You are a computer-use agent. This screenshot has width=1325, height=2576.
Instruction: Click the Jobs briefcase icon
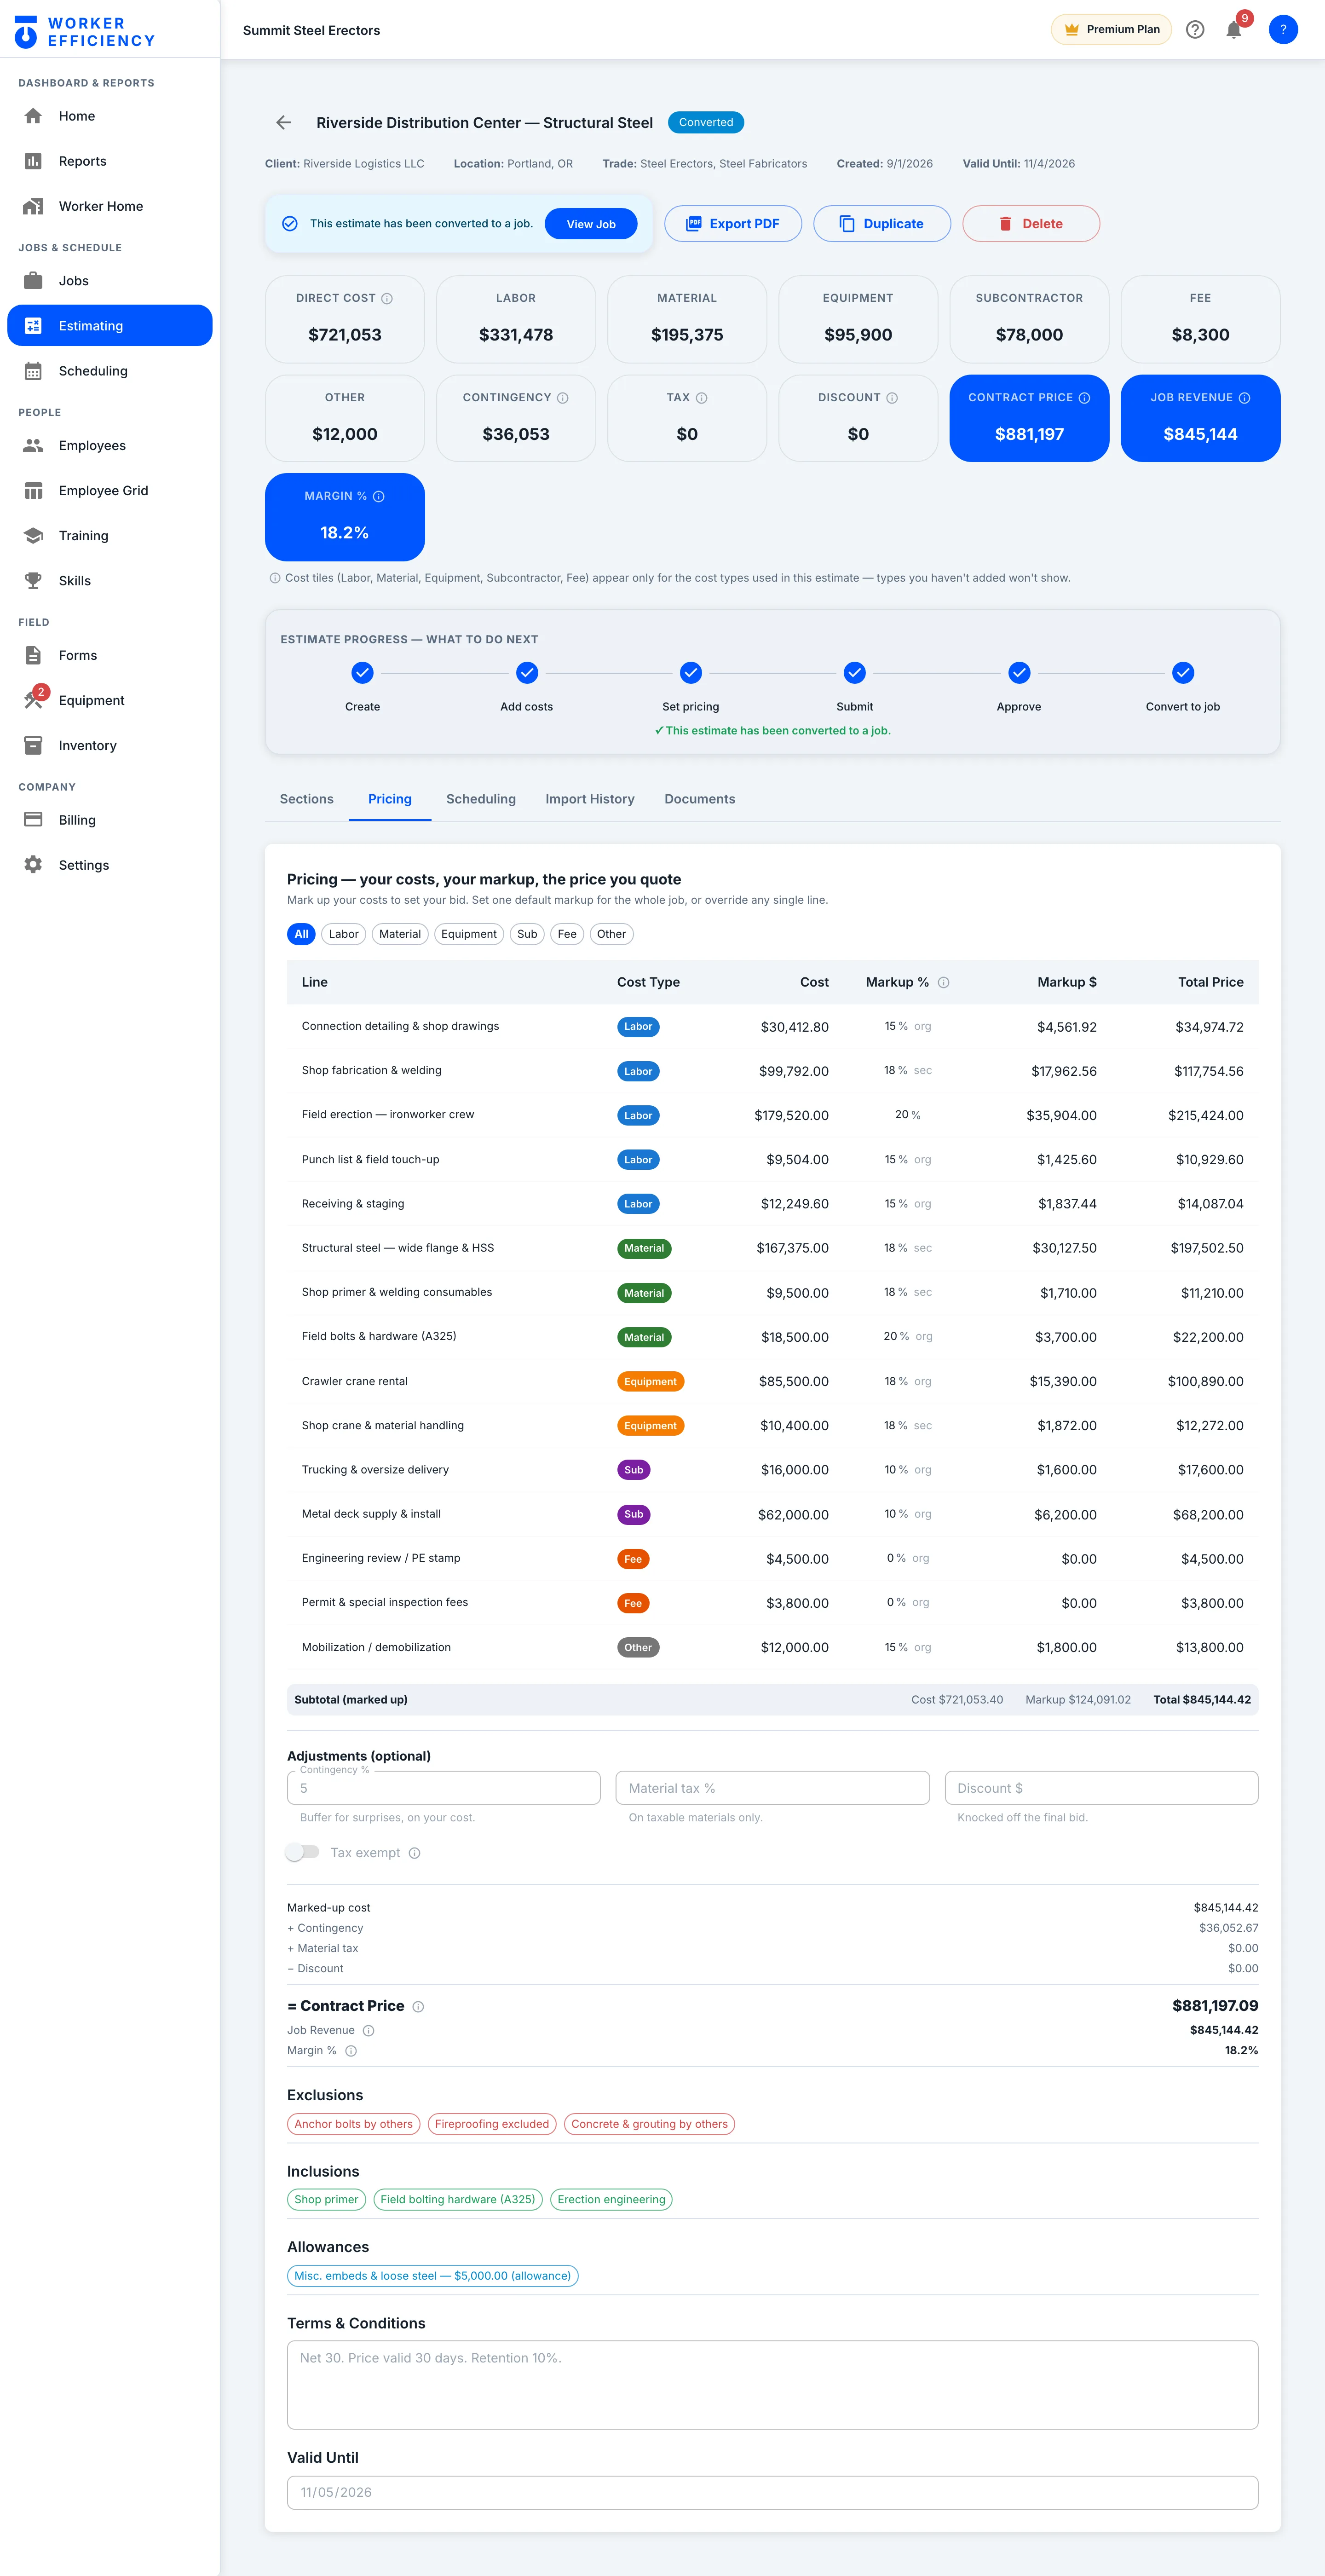33,281
